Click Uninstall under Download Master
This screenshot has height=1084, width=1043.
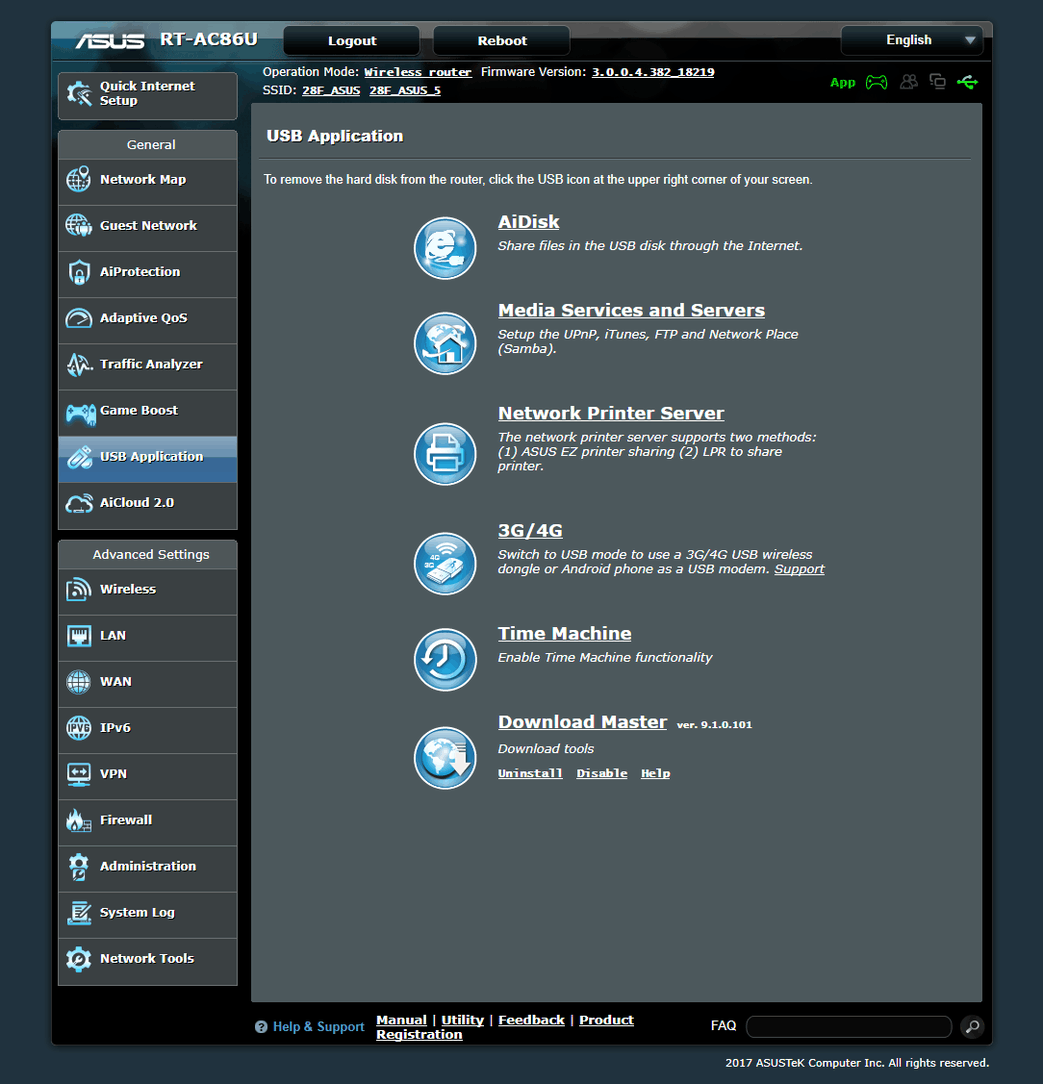pyautogui.click(x=530, y=773)
